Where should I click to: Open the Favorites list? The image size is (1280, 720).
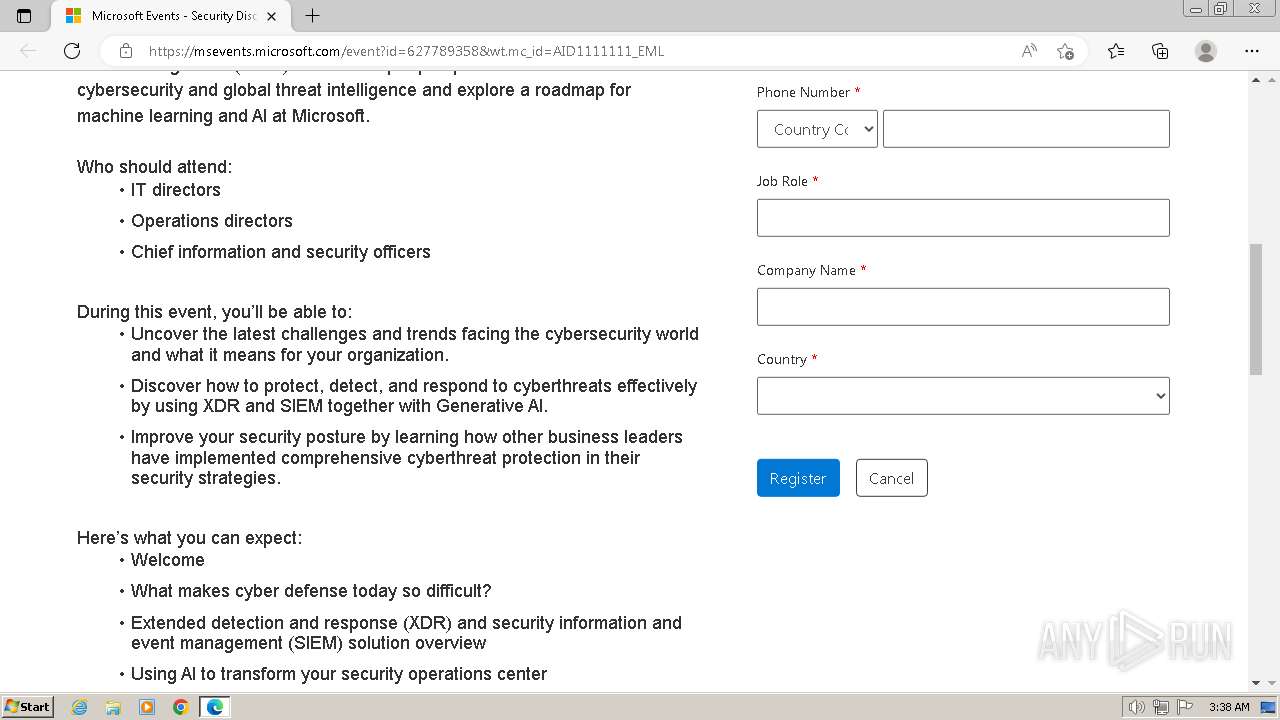click(1116, 51)
